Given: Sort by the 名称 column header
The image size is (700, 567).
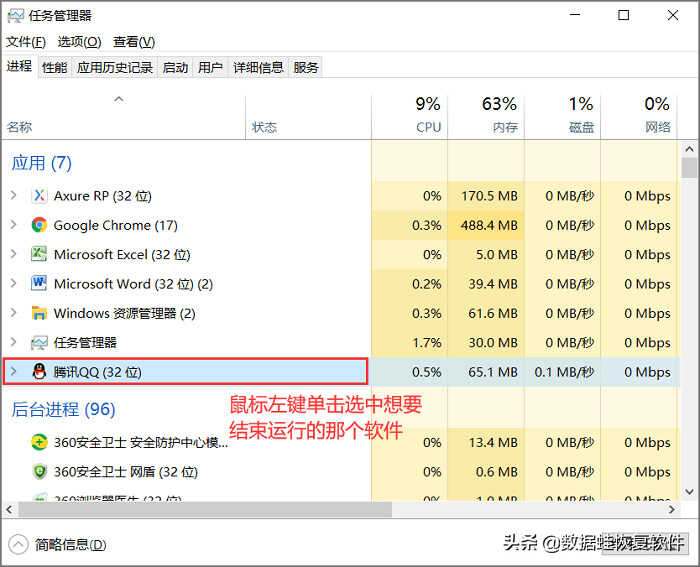Looking at the screenshot, I should point(124,117).
